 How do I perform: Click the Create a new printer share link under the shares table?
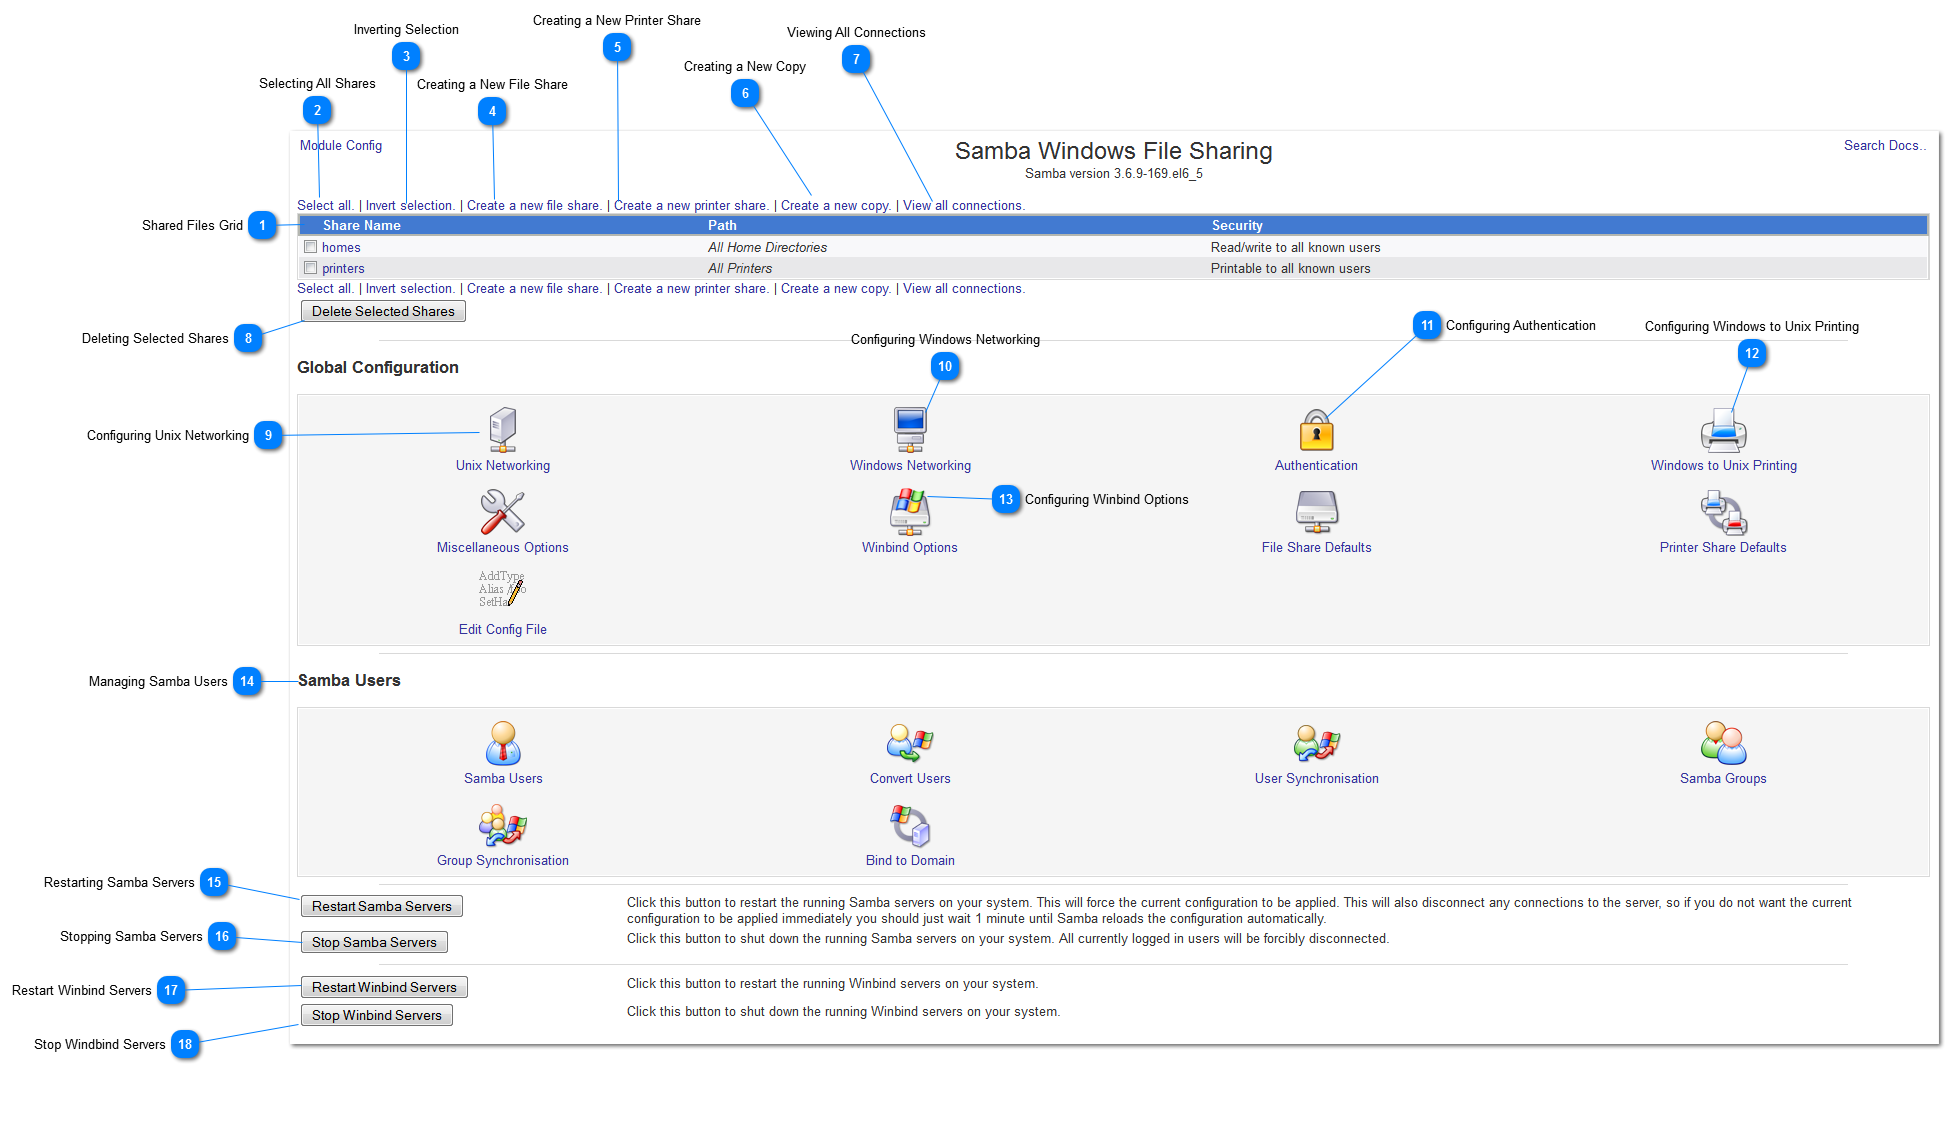click(x=691, y=289)
